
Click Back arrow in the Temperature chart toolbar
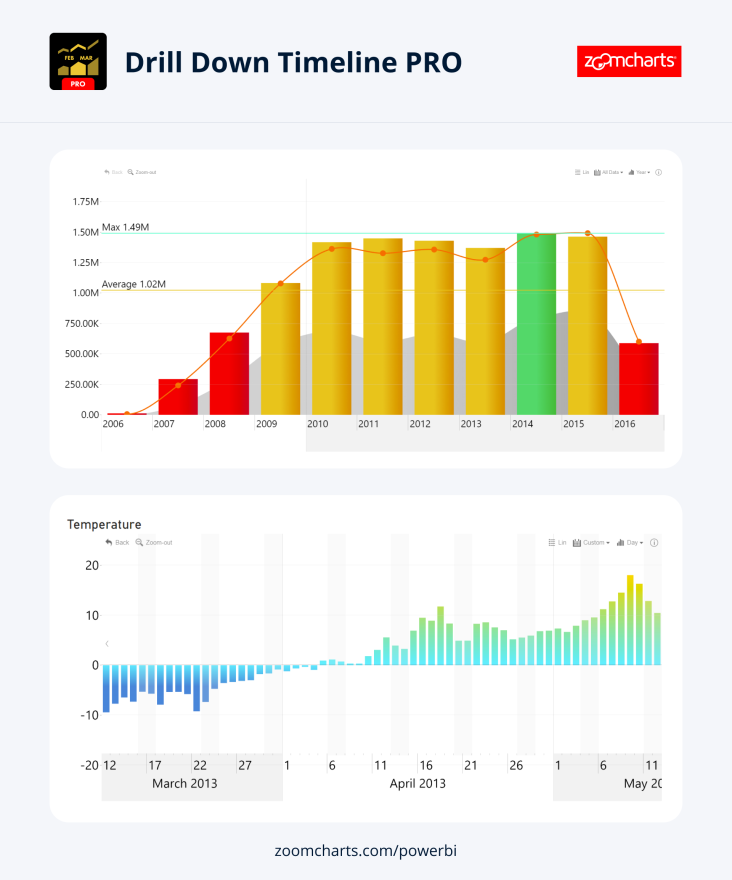pos(117,543)
